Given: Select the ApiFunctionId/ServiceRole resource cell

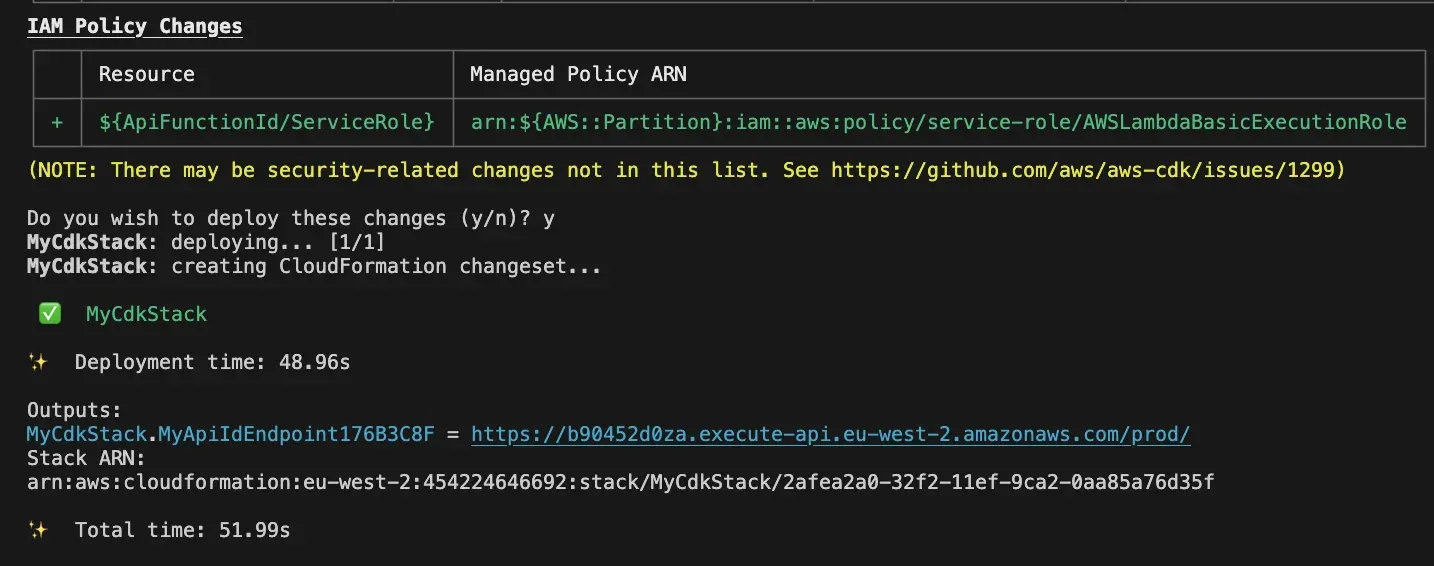Looking at the screenshot, I should coord(266,122).
